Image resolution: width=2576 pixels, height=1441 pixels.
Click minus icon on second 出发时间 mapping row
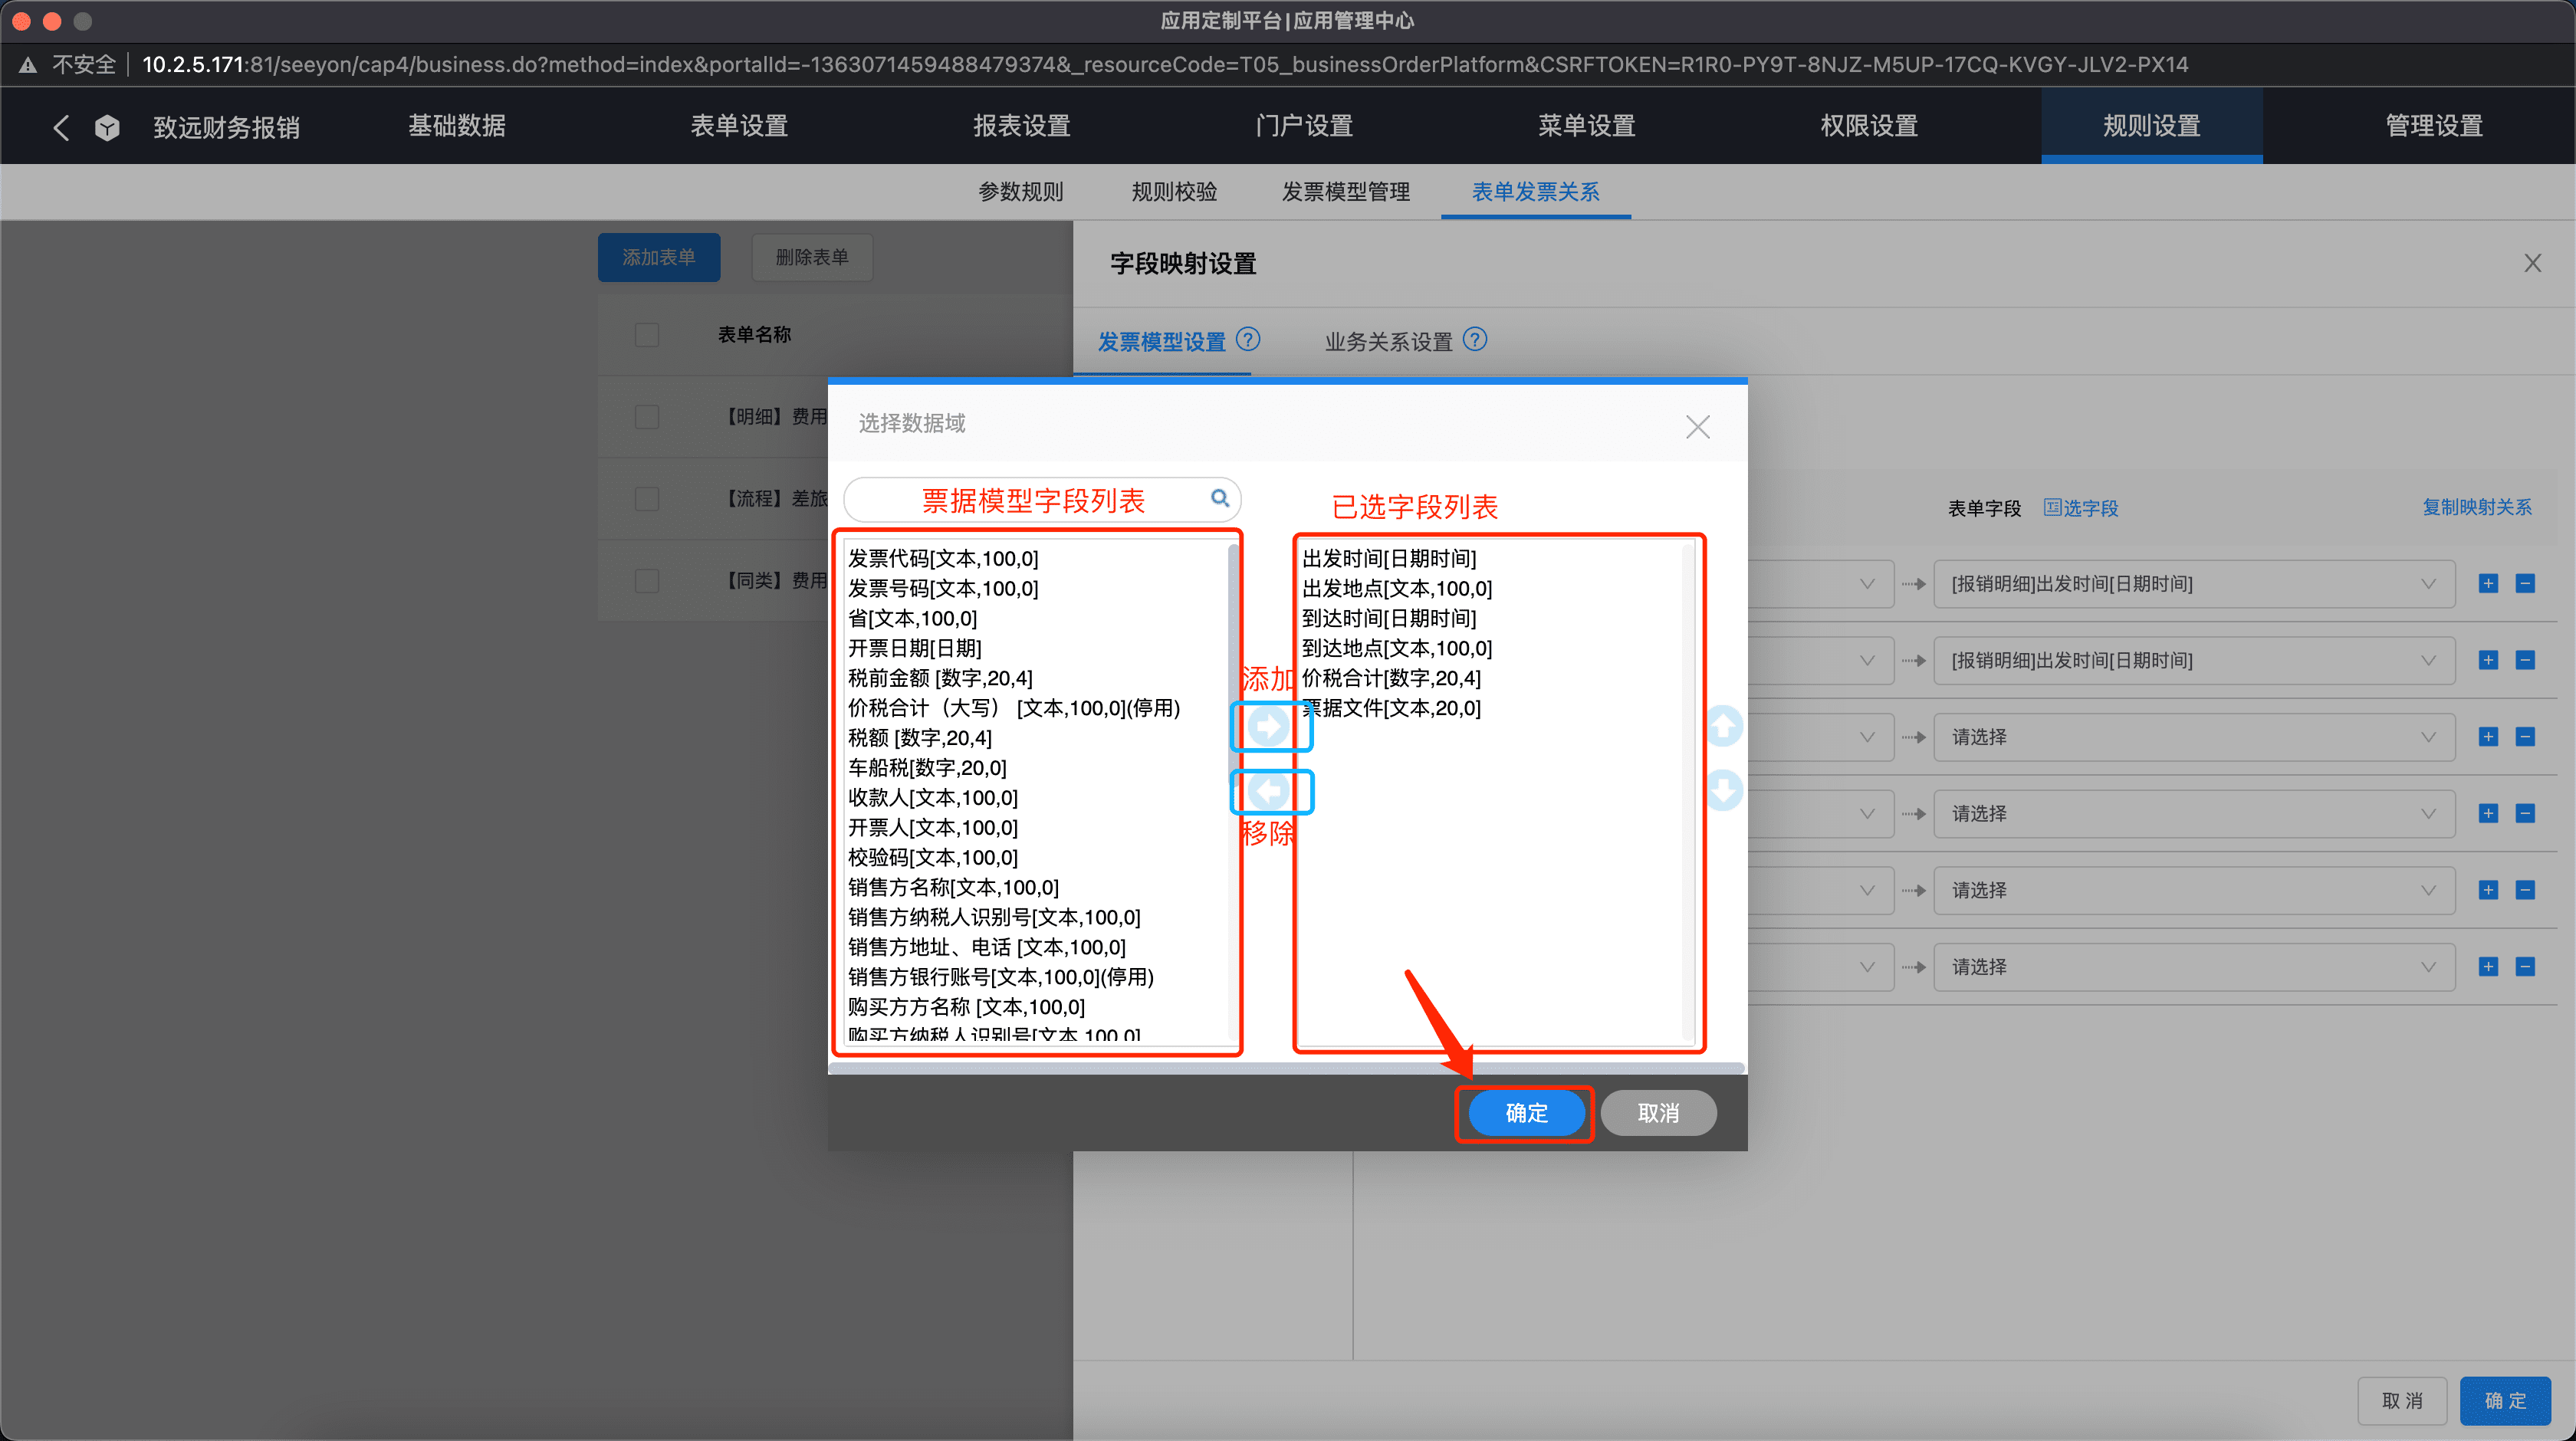[x=2525, y=661]
